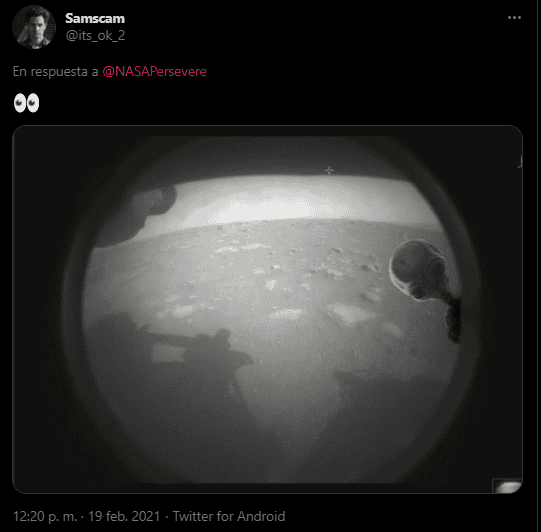The height and width of the screenshot is (532, 541).
Task: Open the @its_ok_2 handle profile
Action: coord(95,35)
